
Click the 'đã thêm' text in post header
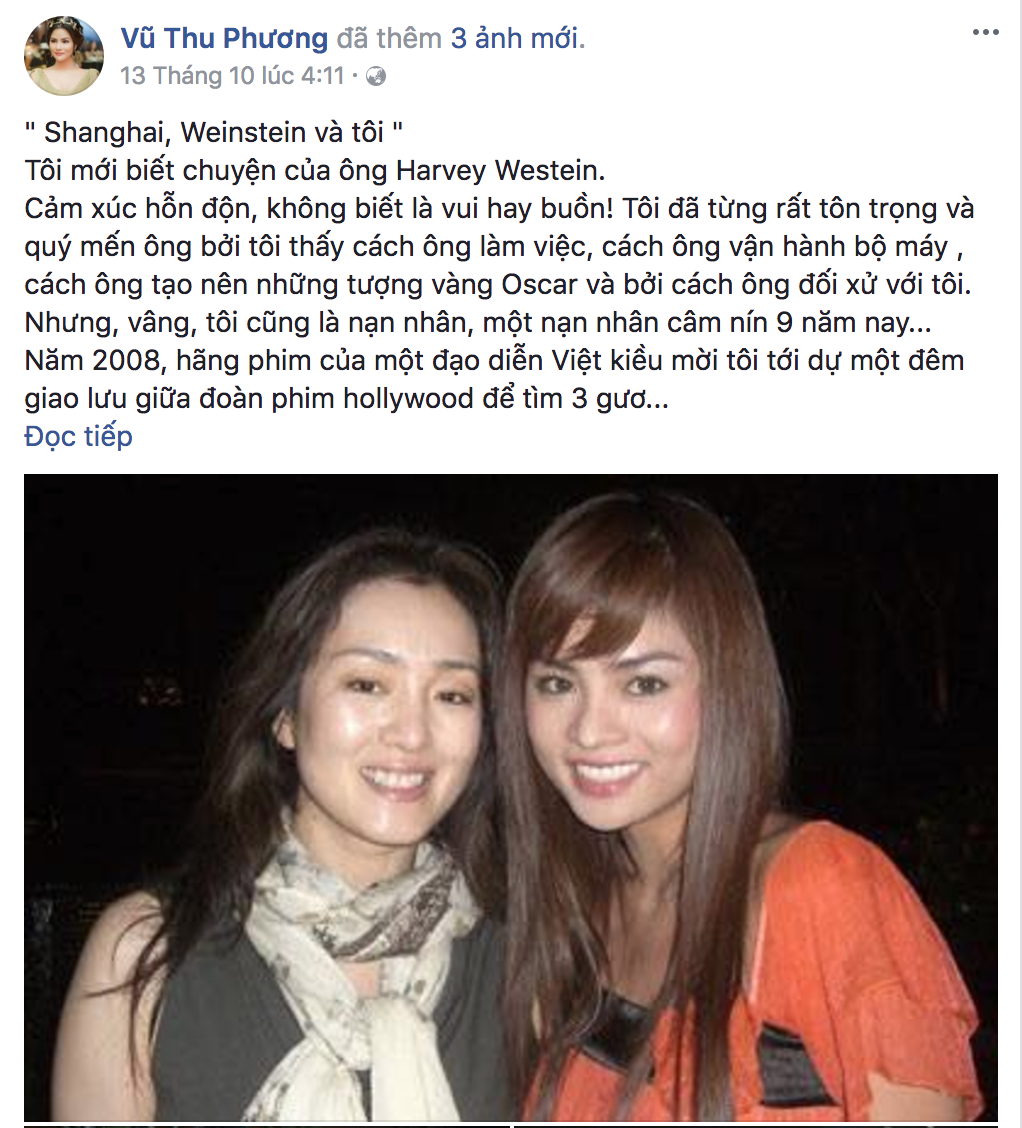tap(389, 38)
